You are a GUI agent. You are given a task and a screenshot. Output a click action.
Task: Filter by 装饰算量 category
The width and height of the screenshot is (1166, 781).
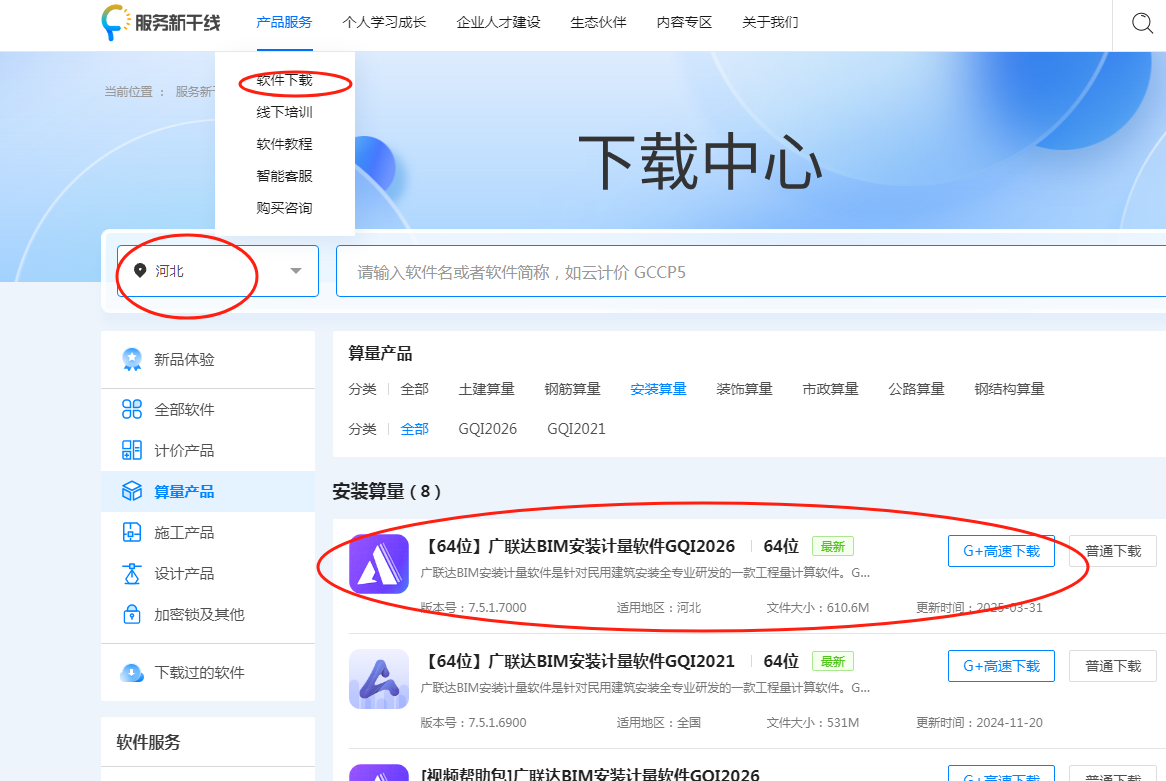coord(744,389)
